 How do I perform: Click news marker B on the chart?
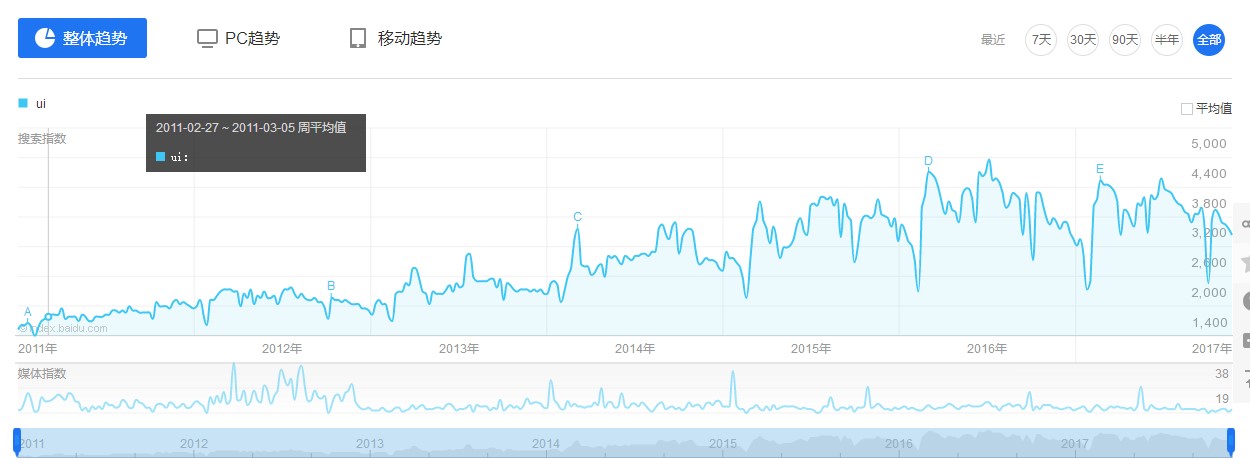[331, 286]
